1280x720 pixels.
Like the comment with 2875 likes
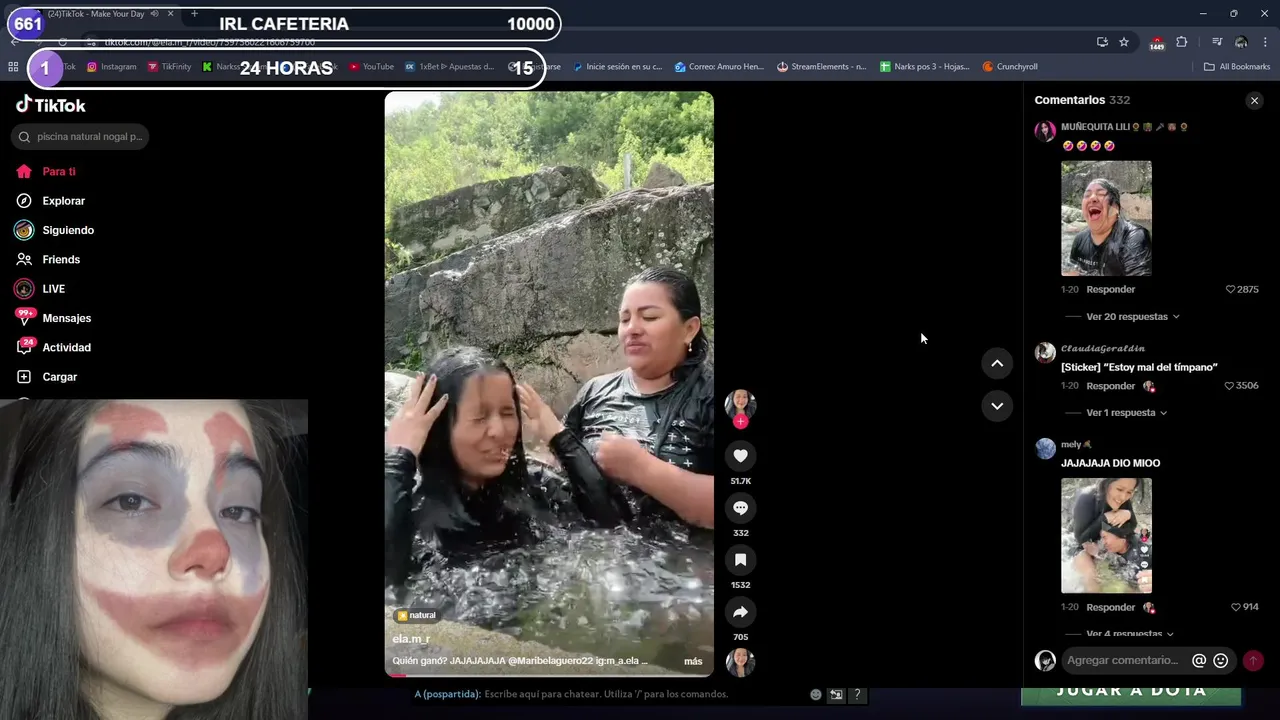coord(1231,290)
